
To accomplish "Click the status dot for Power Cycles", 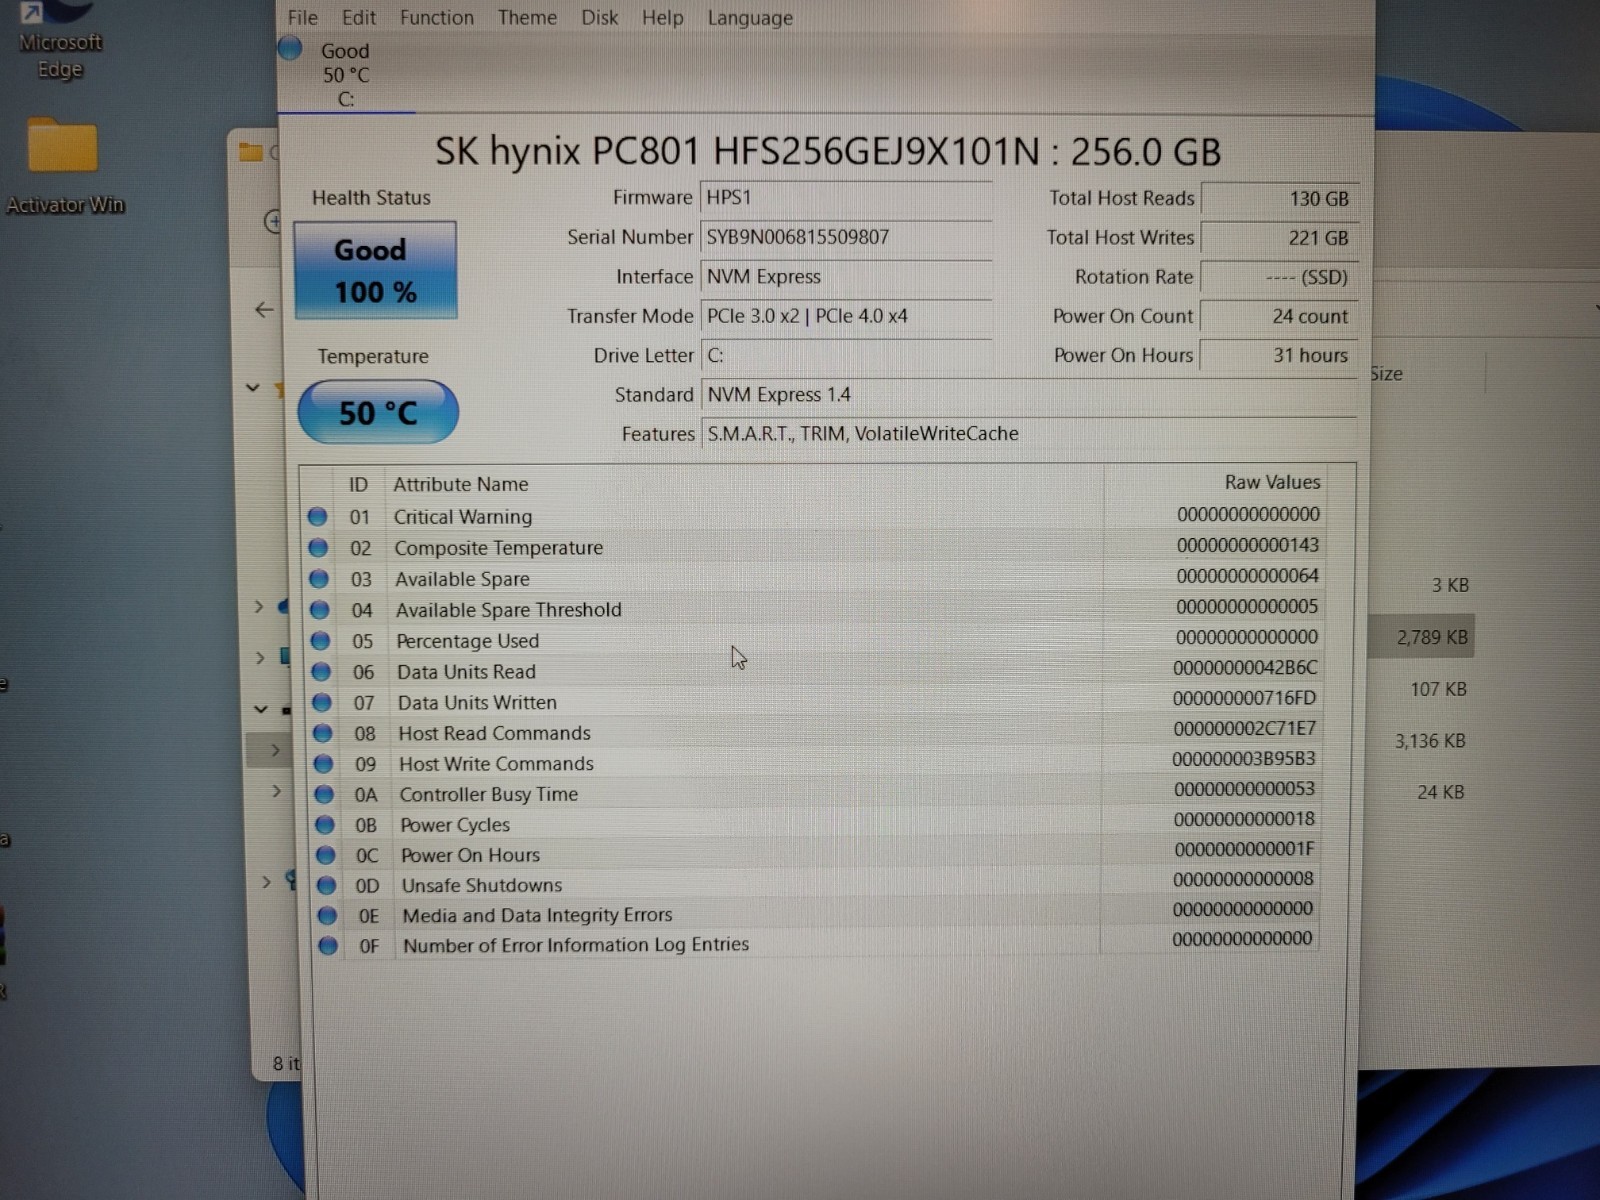I will [x=325, y=824].
